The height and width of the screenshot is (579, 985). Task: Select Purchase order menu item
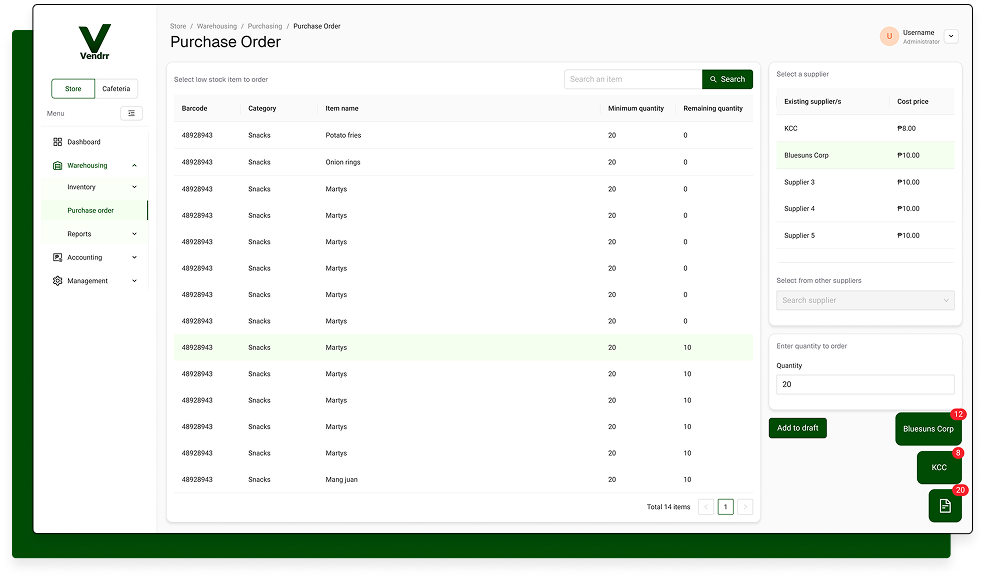click(x=91, y=211)
